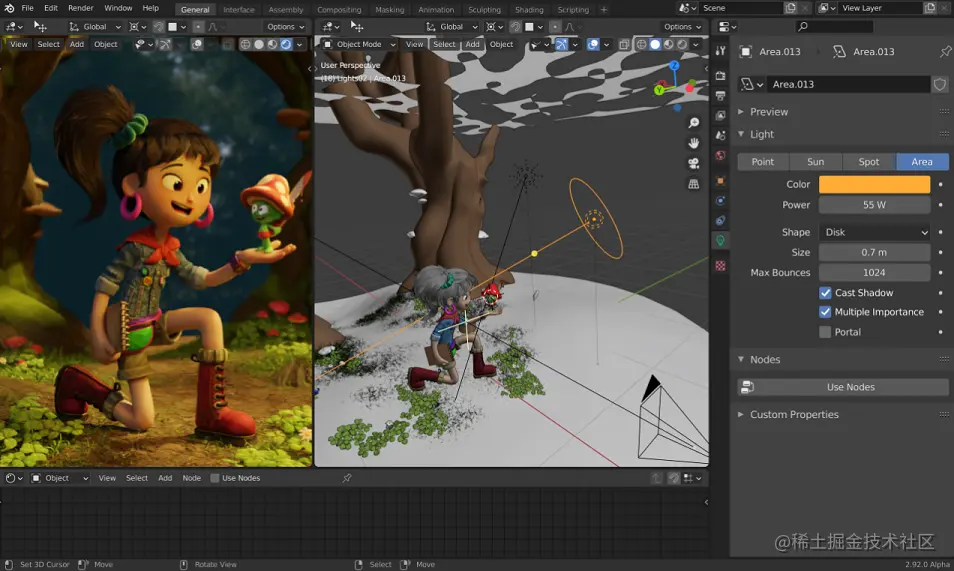Switch right viewport to rendered shading
954x571 pixels.
point(683,44)
